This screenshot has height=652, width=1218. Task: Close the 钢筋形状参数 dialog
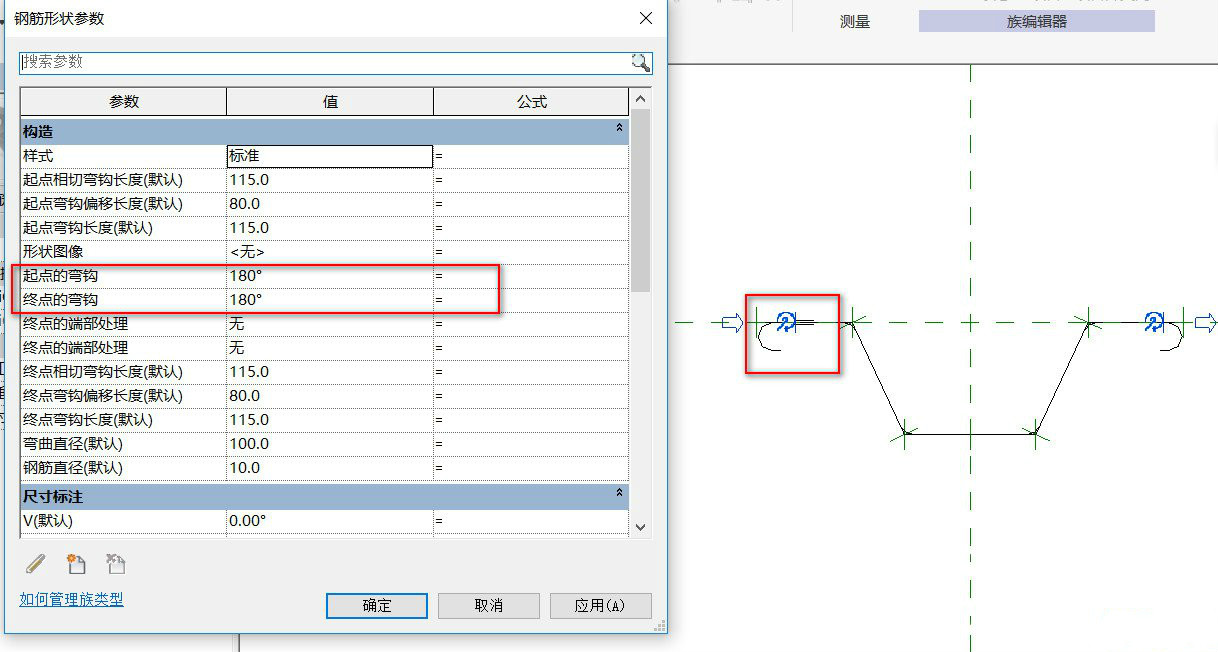tap(646, 18)
